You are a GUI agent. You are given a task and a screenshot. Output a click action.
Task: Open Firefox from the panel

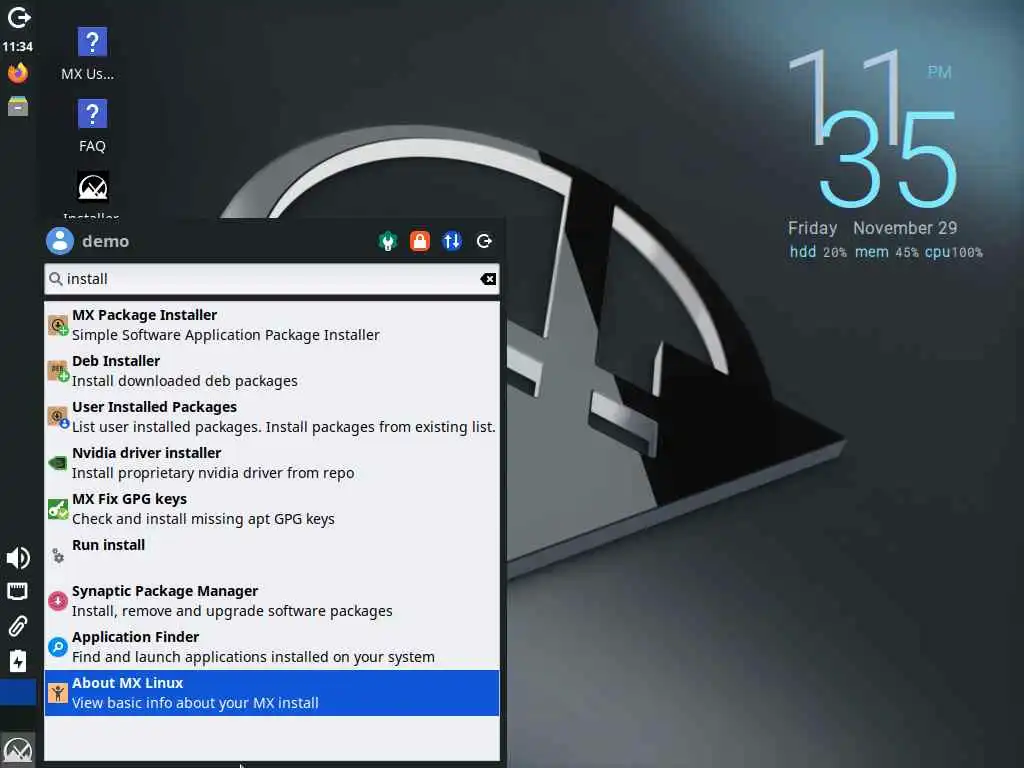pos(18,72)
